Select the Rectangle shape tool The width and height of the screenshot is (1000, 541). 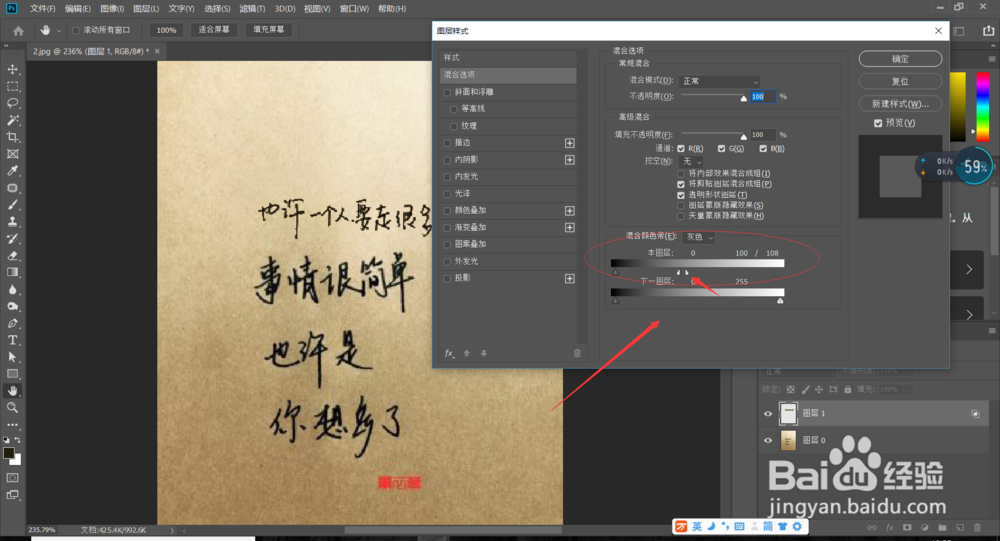pyautogui.click(x=13, y=374)
